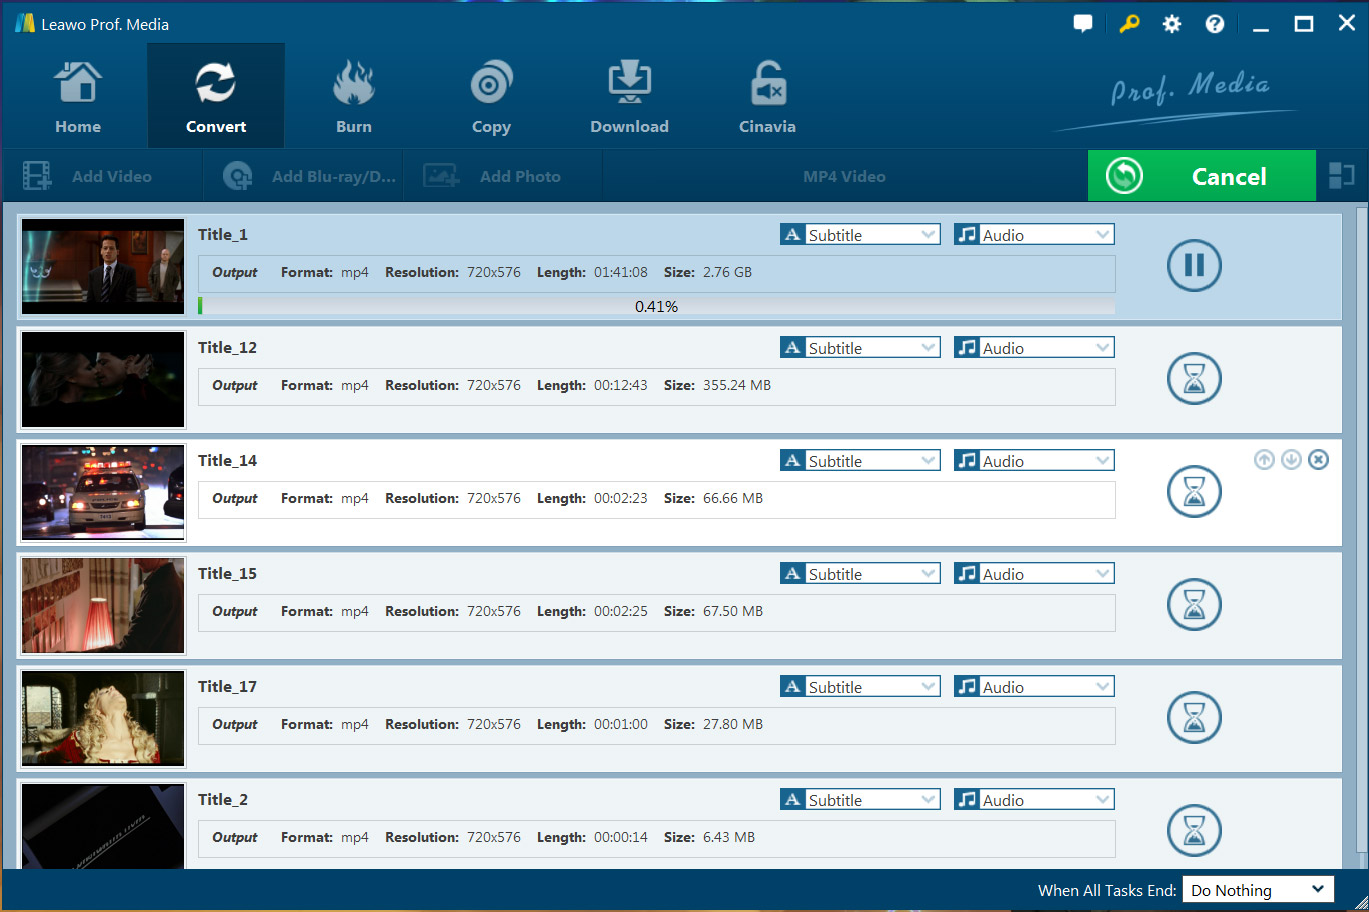The height and width of the screenshot is (912, 1369).
Task: Pause the Title_1 conversion
Action: [x=1194, y=265]
